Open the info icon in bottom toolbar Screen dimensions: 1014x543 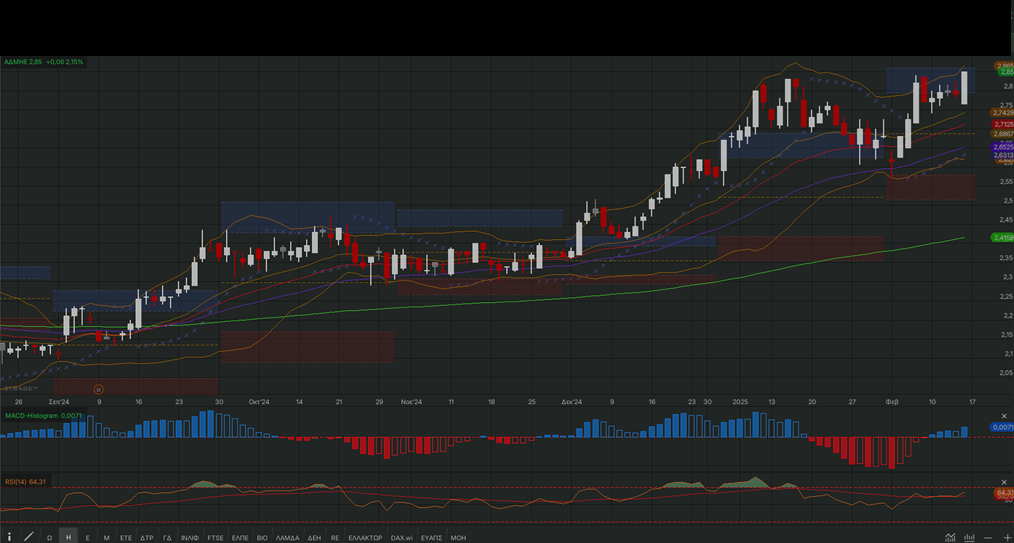pyautogui.click(x=9, y=537)
